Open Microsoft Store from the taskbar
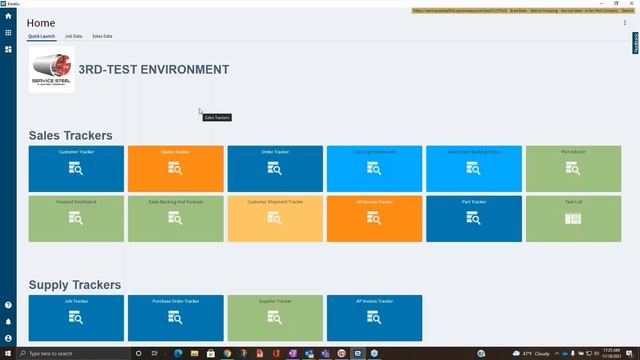 pos(211,353)
